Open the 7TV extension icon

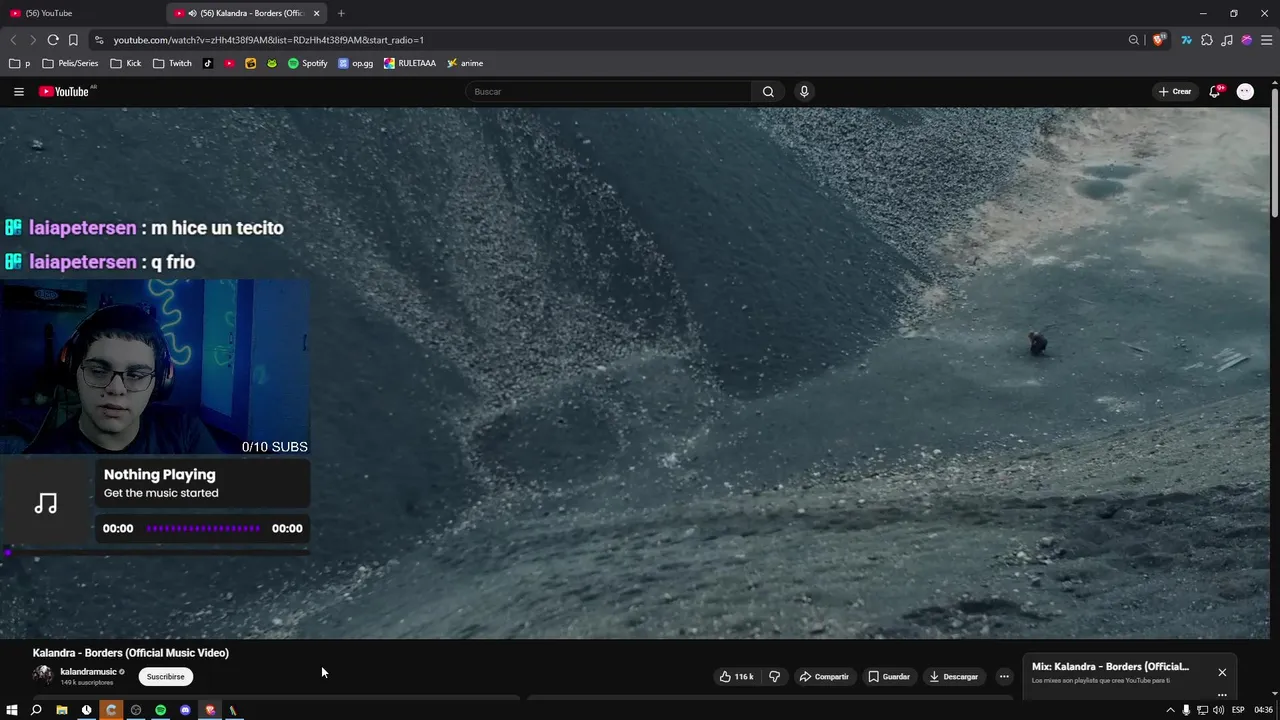click(1187, 40)
